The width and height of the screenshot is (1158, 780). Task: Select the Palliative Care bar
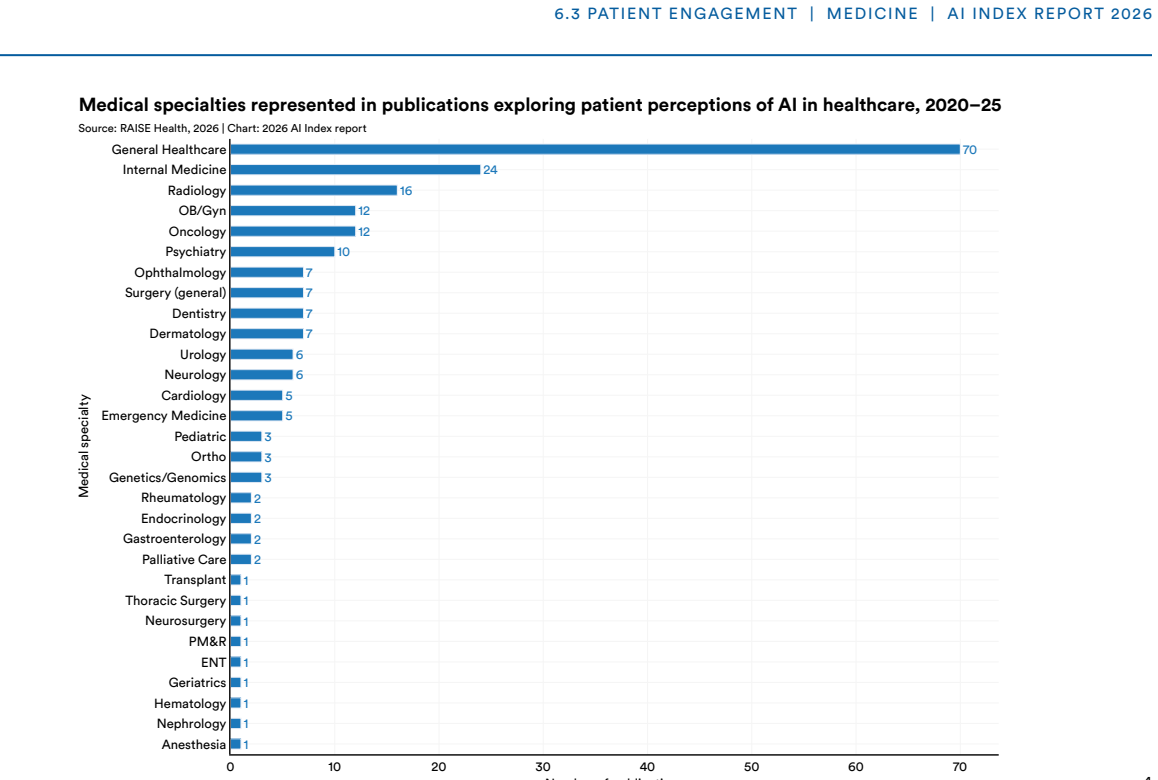241,560
